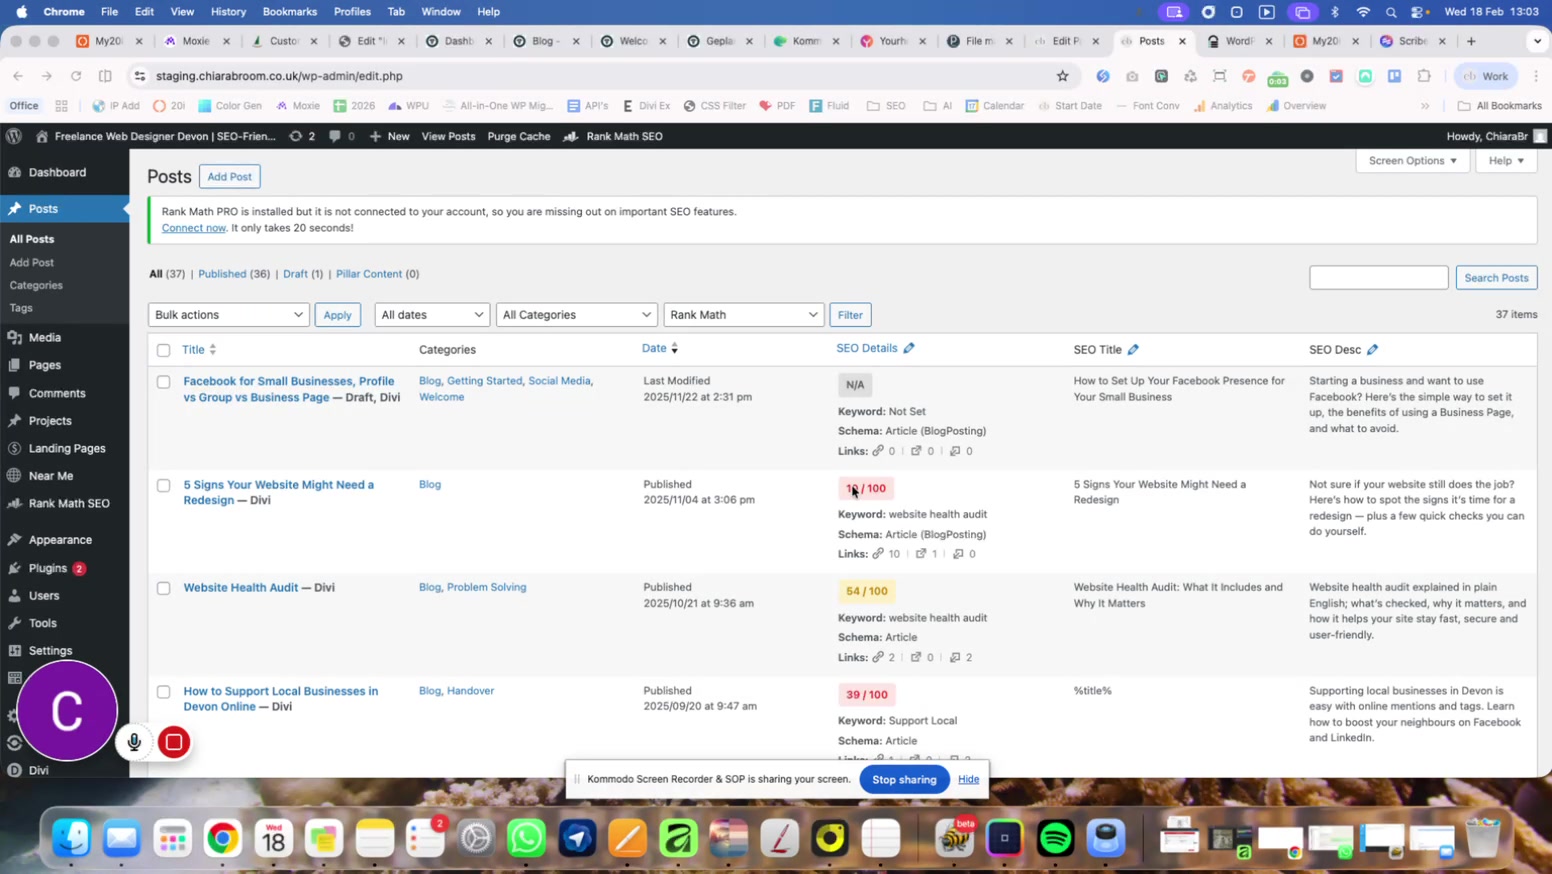Expand Screen Options panel
The image size is (1552, 874).
(x=1412, y=161)
